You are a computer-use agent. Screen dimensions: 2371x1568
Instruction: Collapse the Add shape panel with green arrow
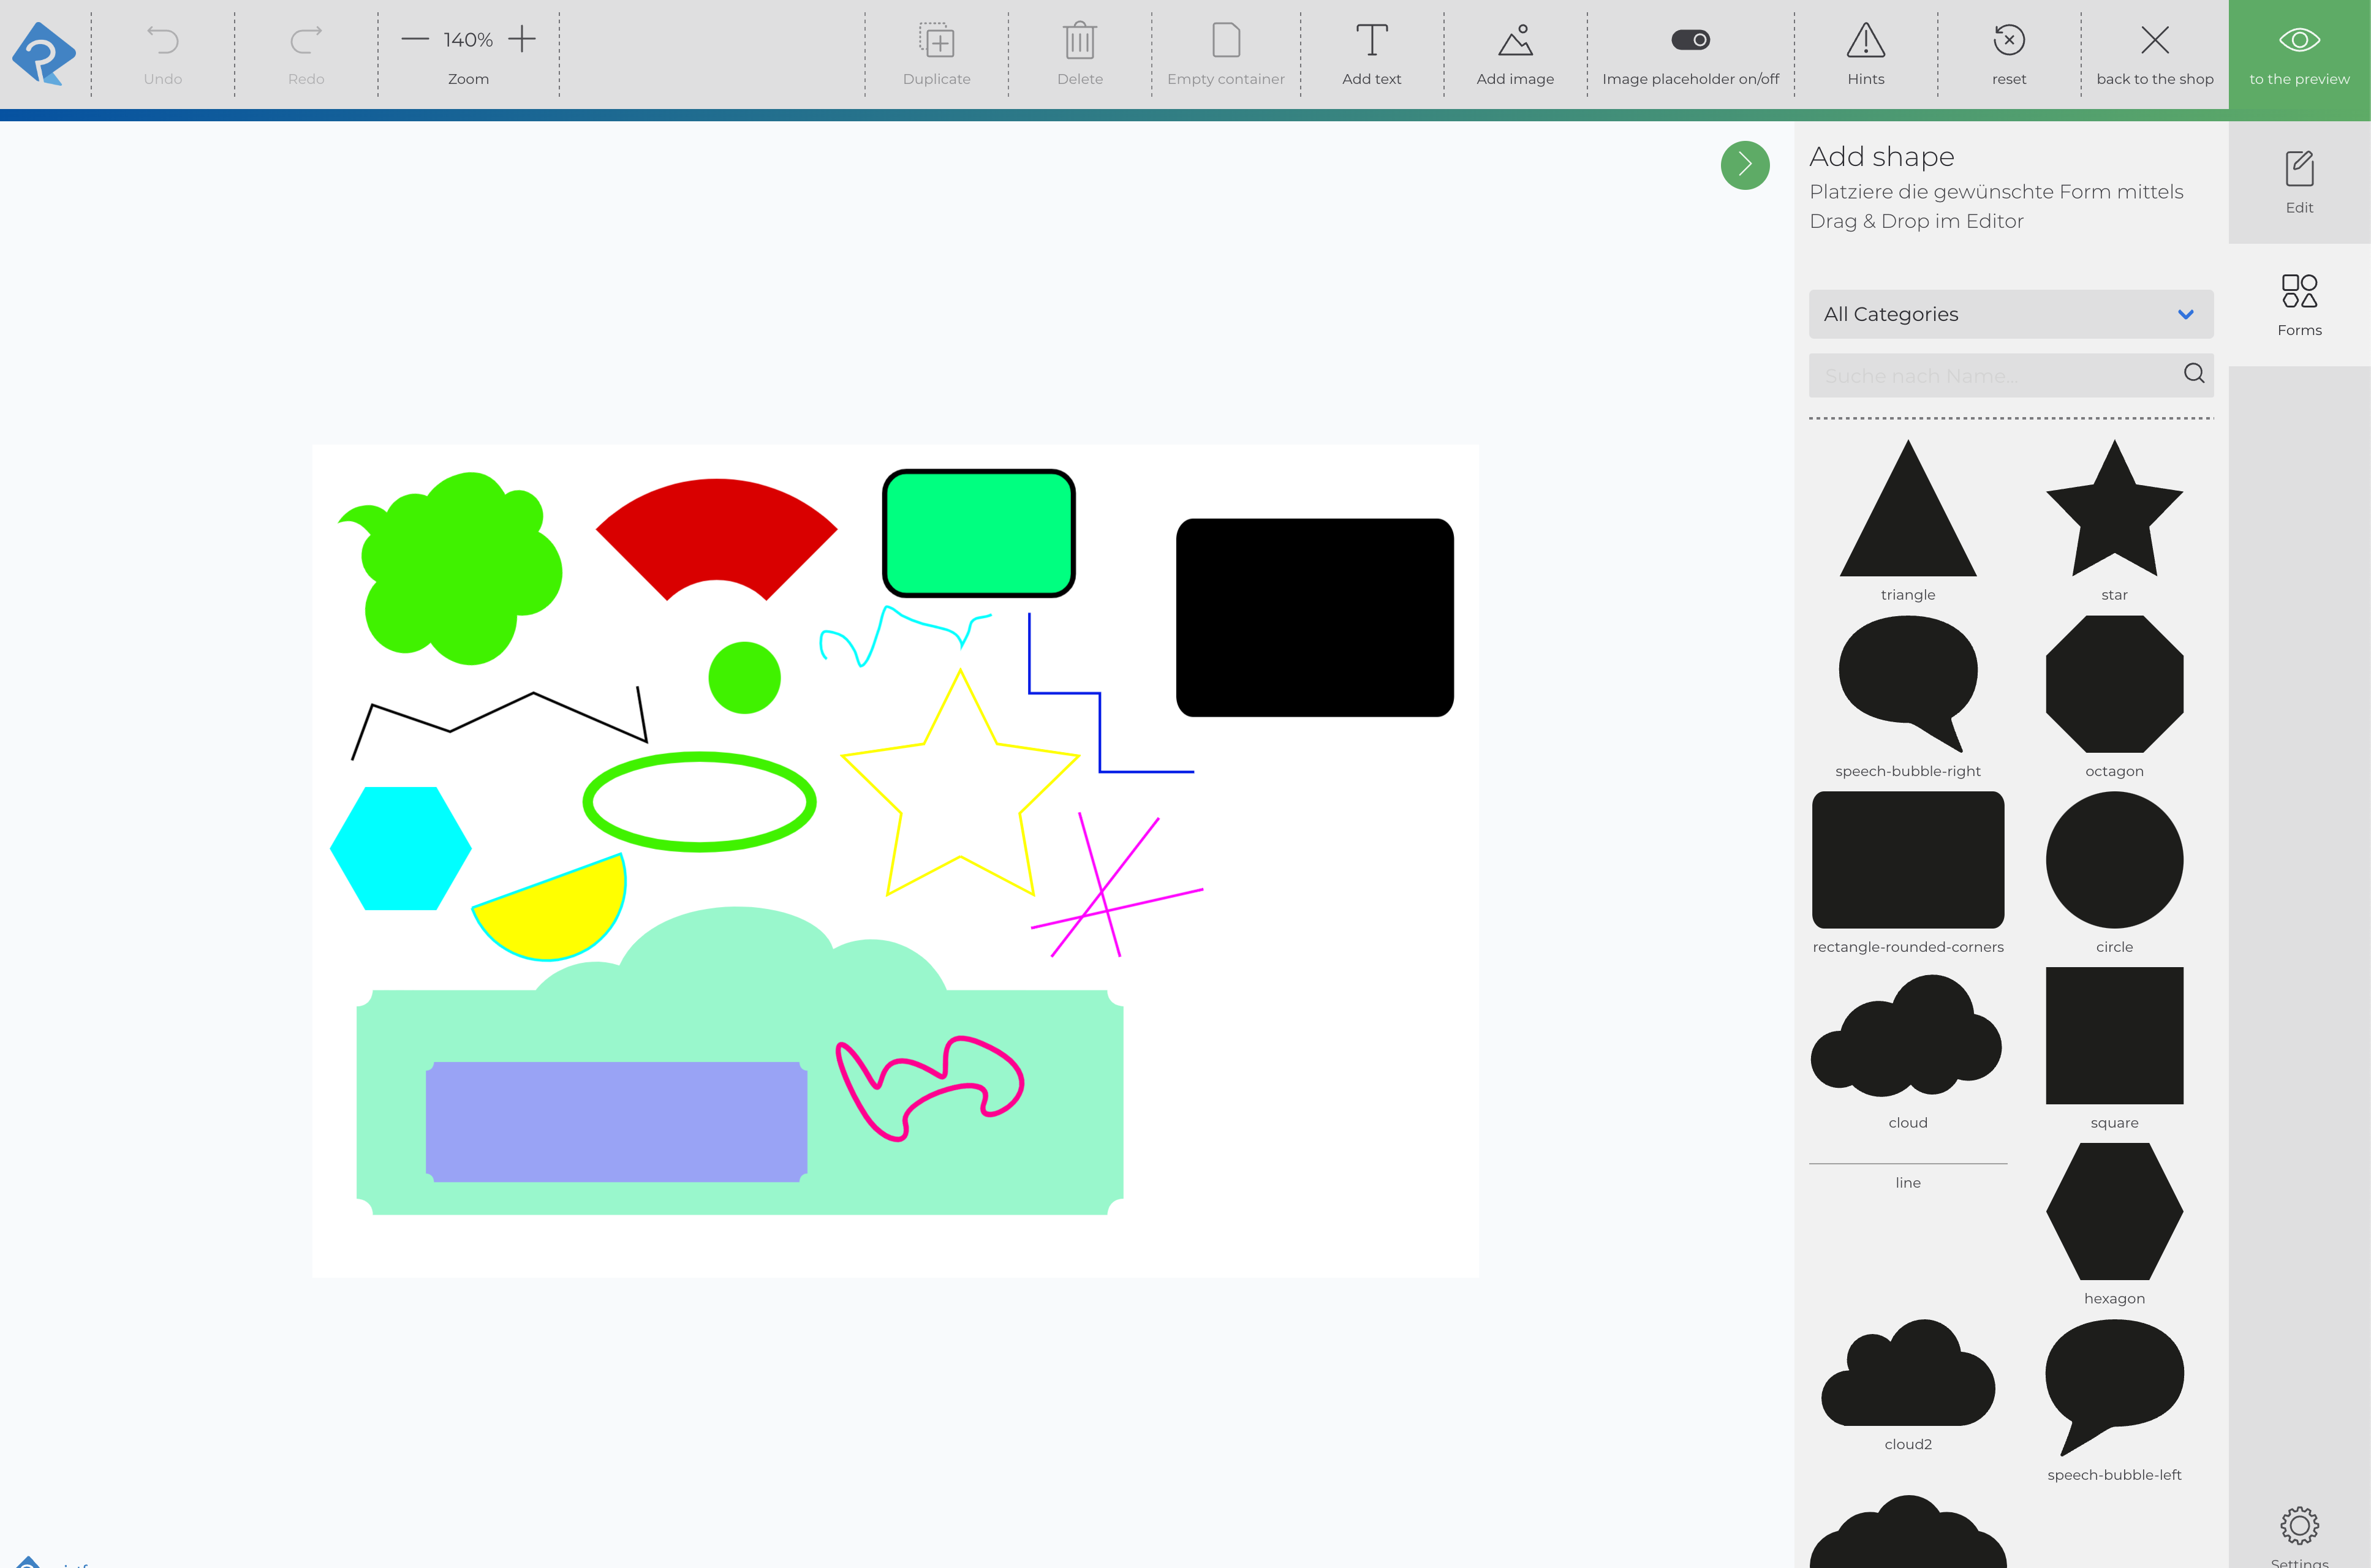pyautogui.click(x=1744, y=165)
